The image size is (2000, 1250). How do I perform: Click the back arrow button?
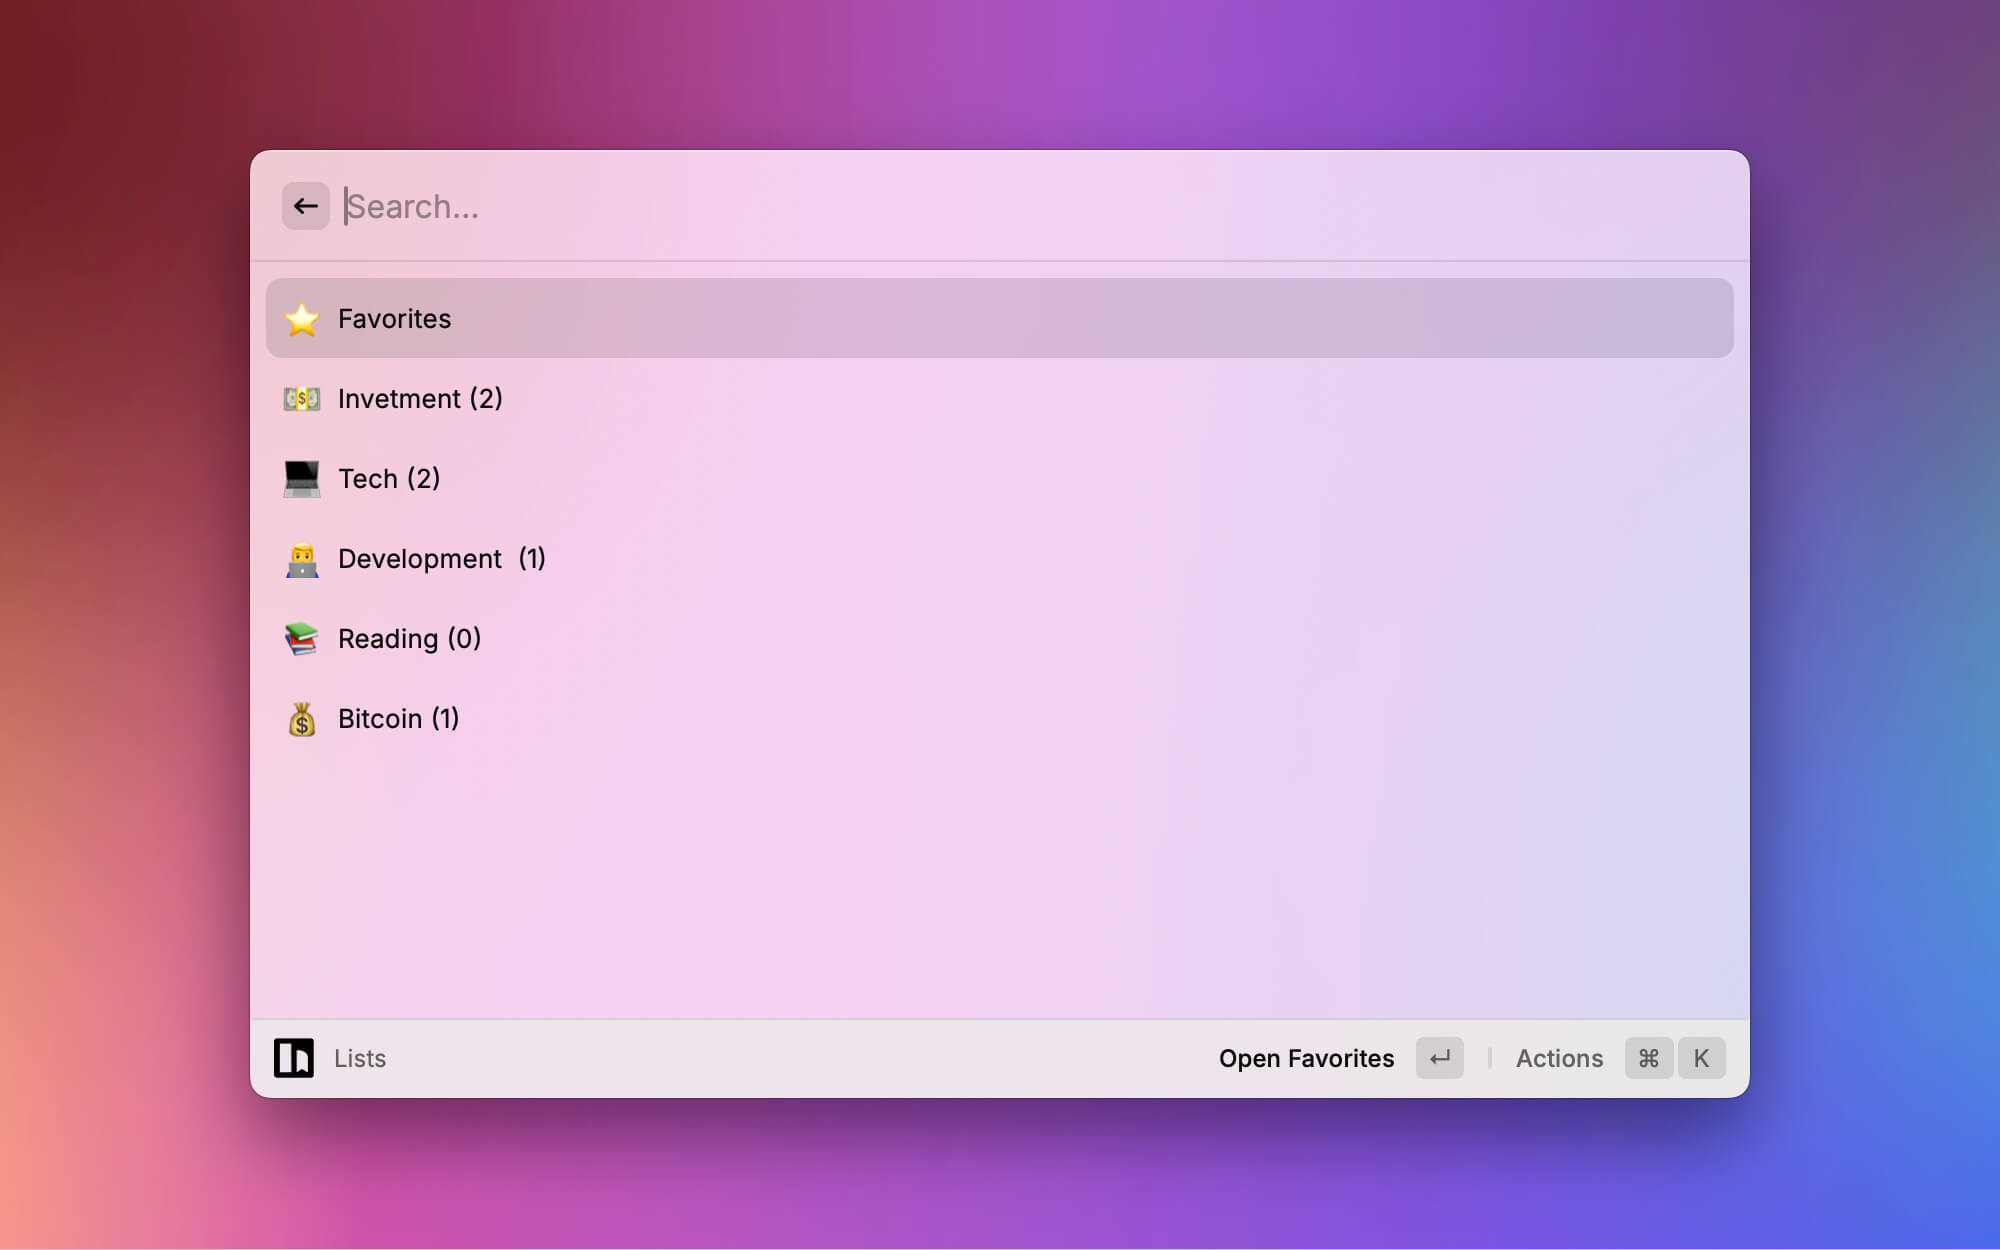[x=305, y=206]
